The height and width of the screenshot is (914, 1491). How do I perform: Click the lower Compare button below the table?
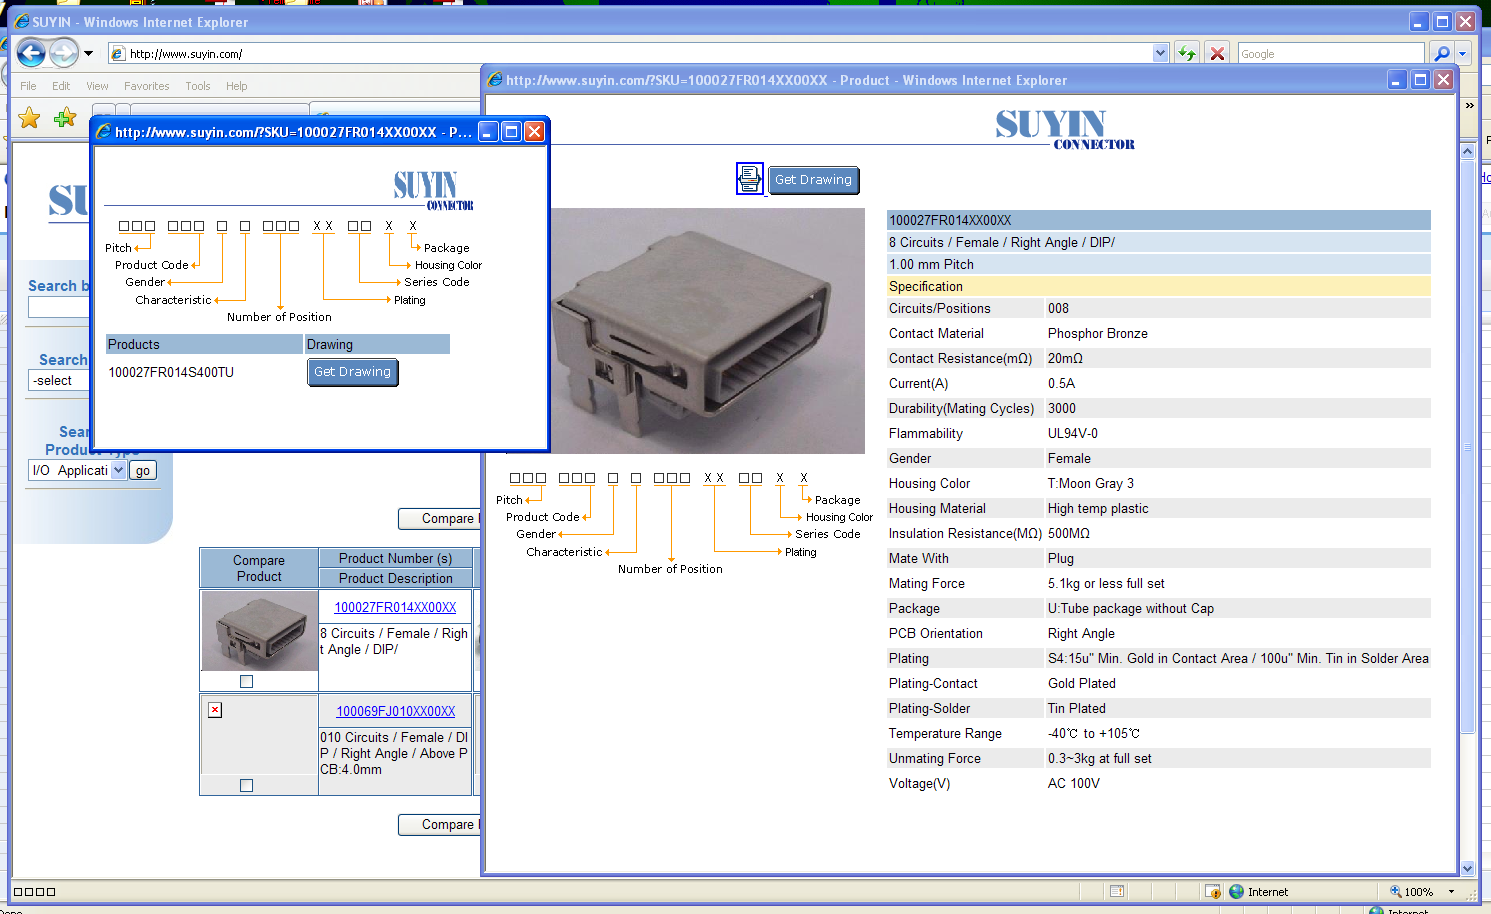click(440, 825)
